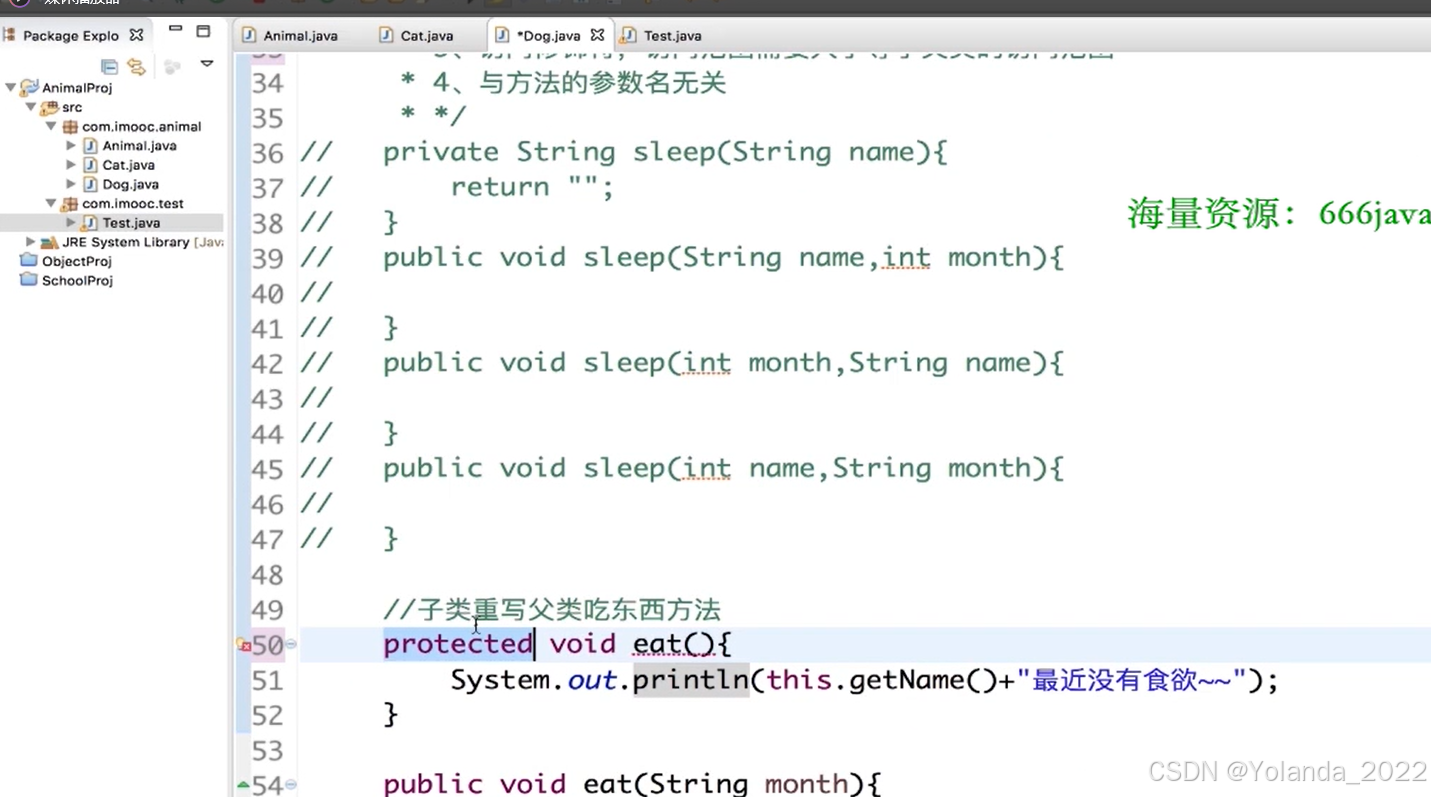Screen dimensions: 1431x797
Task: Click the AnimalProj project icon
Action: tap(29, 88)
